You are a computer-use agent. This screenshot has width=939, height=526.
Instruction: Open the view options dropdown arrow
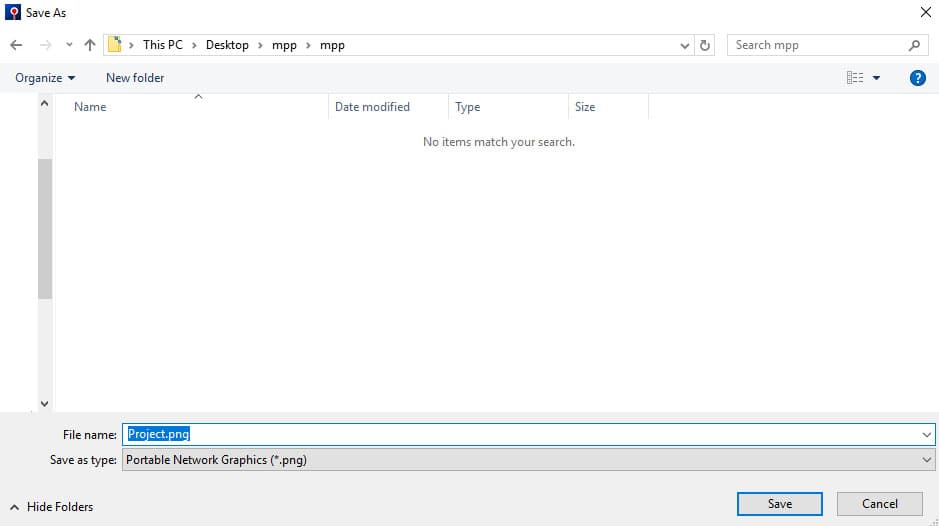point(877,78)
